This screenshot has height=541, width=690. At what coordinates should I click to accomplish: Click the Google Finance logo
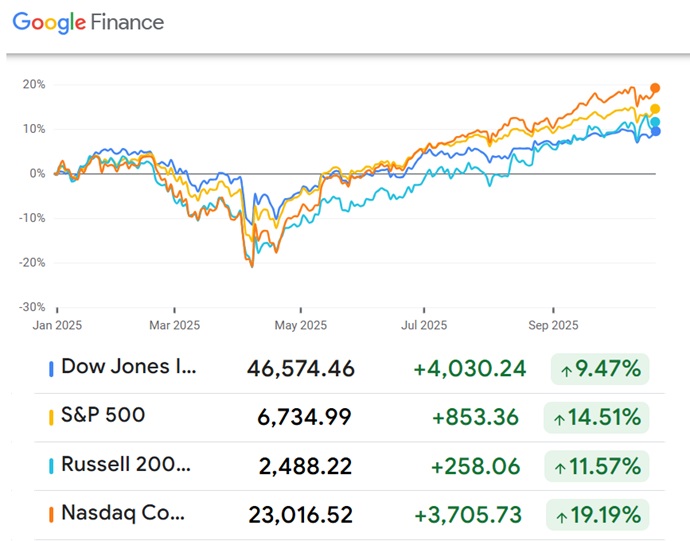[88, 22]
